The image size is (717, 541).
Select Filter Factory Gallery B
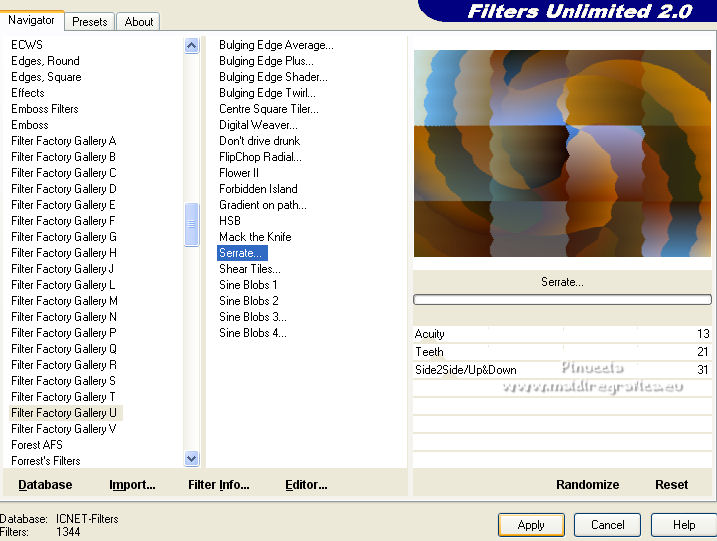click(64, 157)
